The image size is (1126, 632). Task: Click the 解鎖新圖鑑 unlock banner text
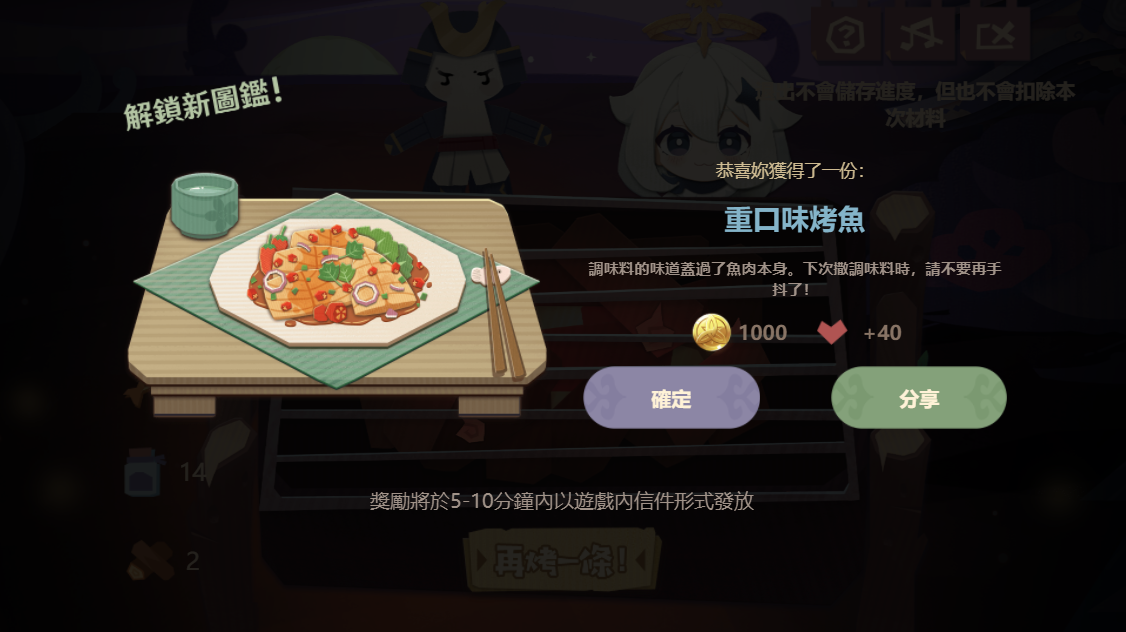click(203, 103)
